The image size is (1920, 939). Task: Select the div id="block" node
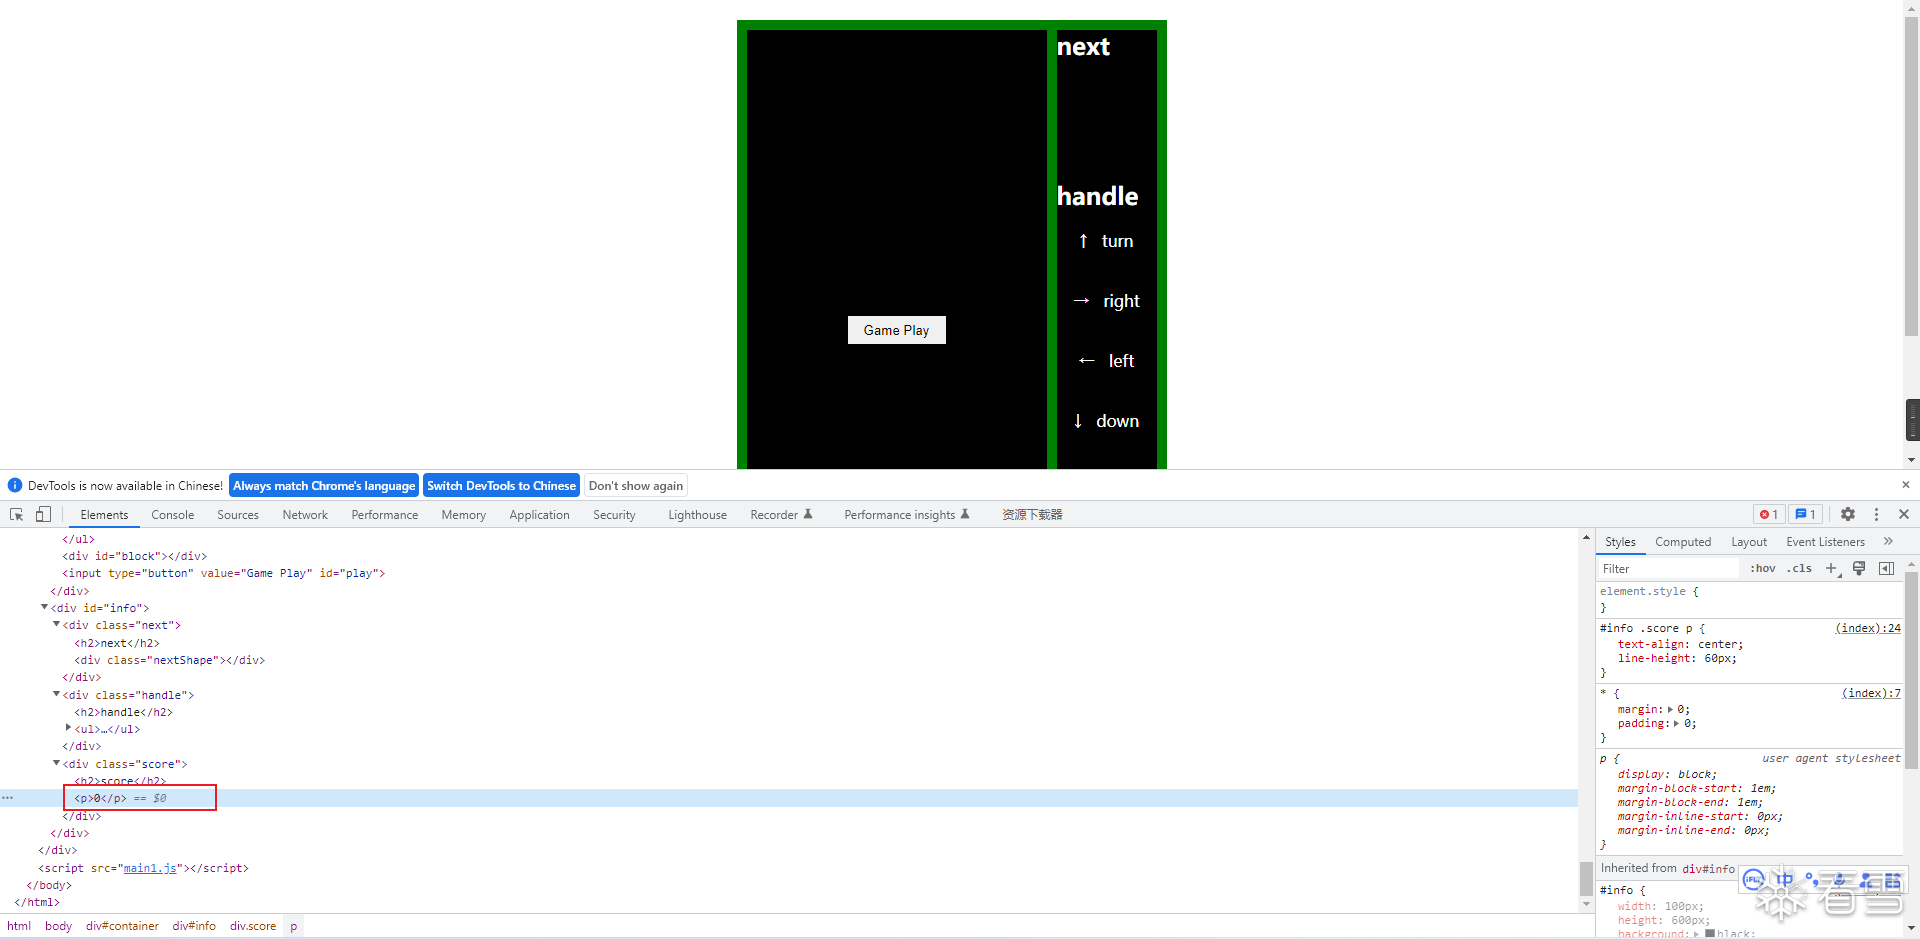[x=134, y=556]
